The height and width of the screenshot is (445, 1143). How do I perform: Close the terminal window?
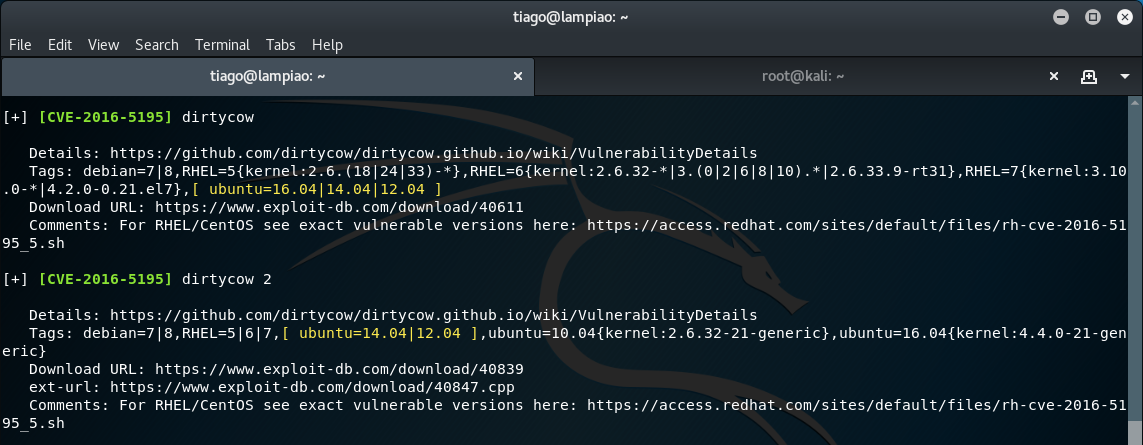(x=1124, y=17)
